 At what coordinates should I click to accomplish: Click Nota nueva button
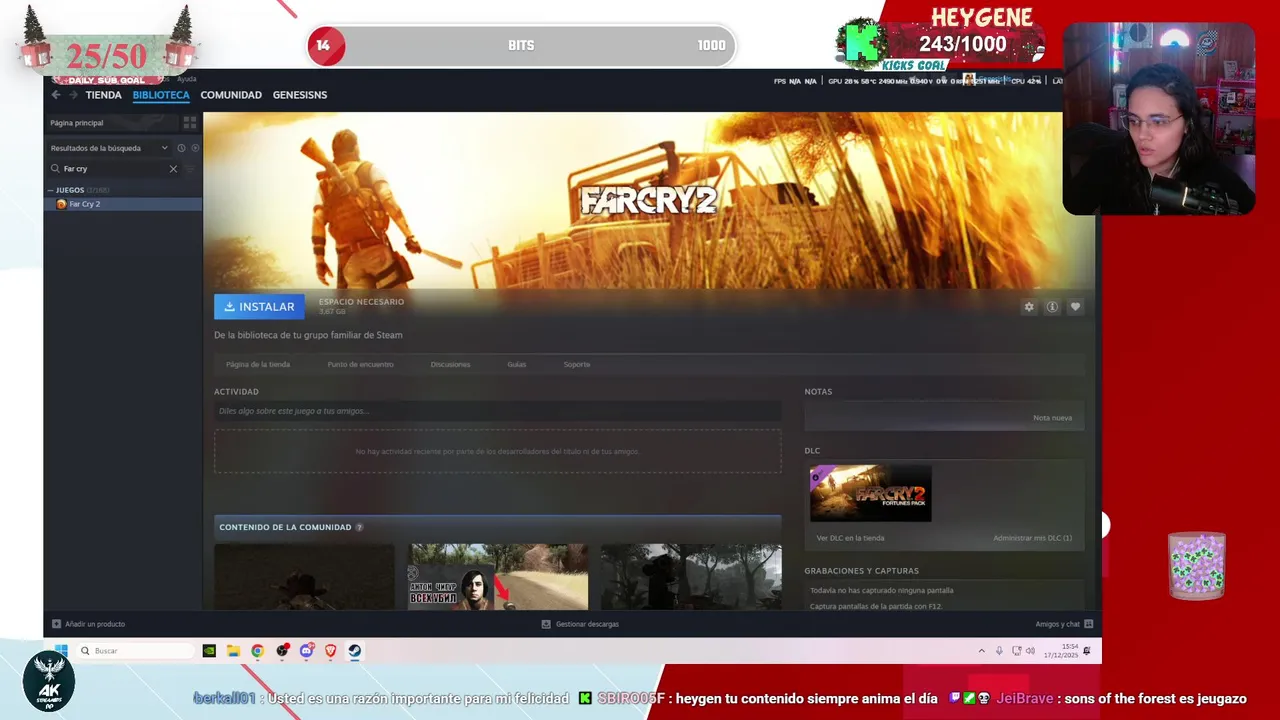[x=1052, y=418]
